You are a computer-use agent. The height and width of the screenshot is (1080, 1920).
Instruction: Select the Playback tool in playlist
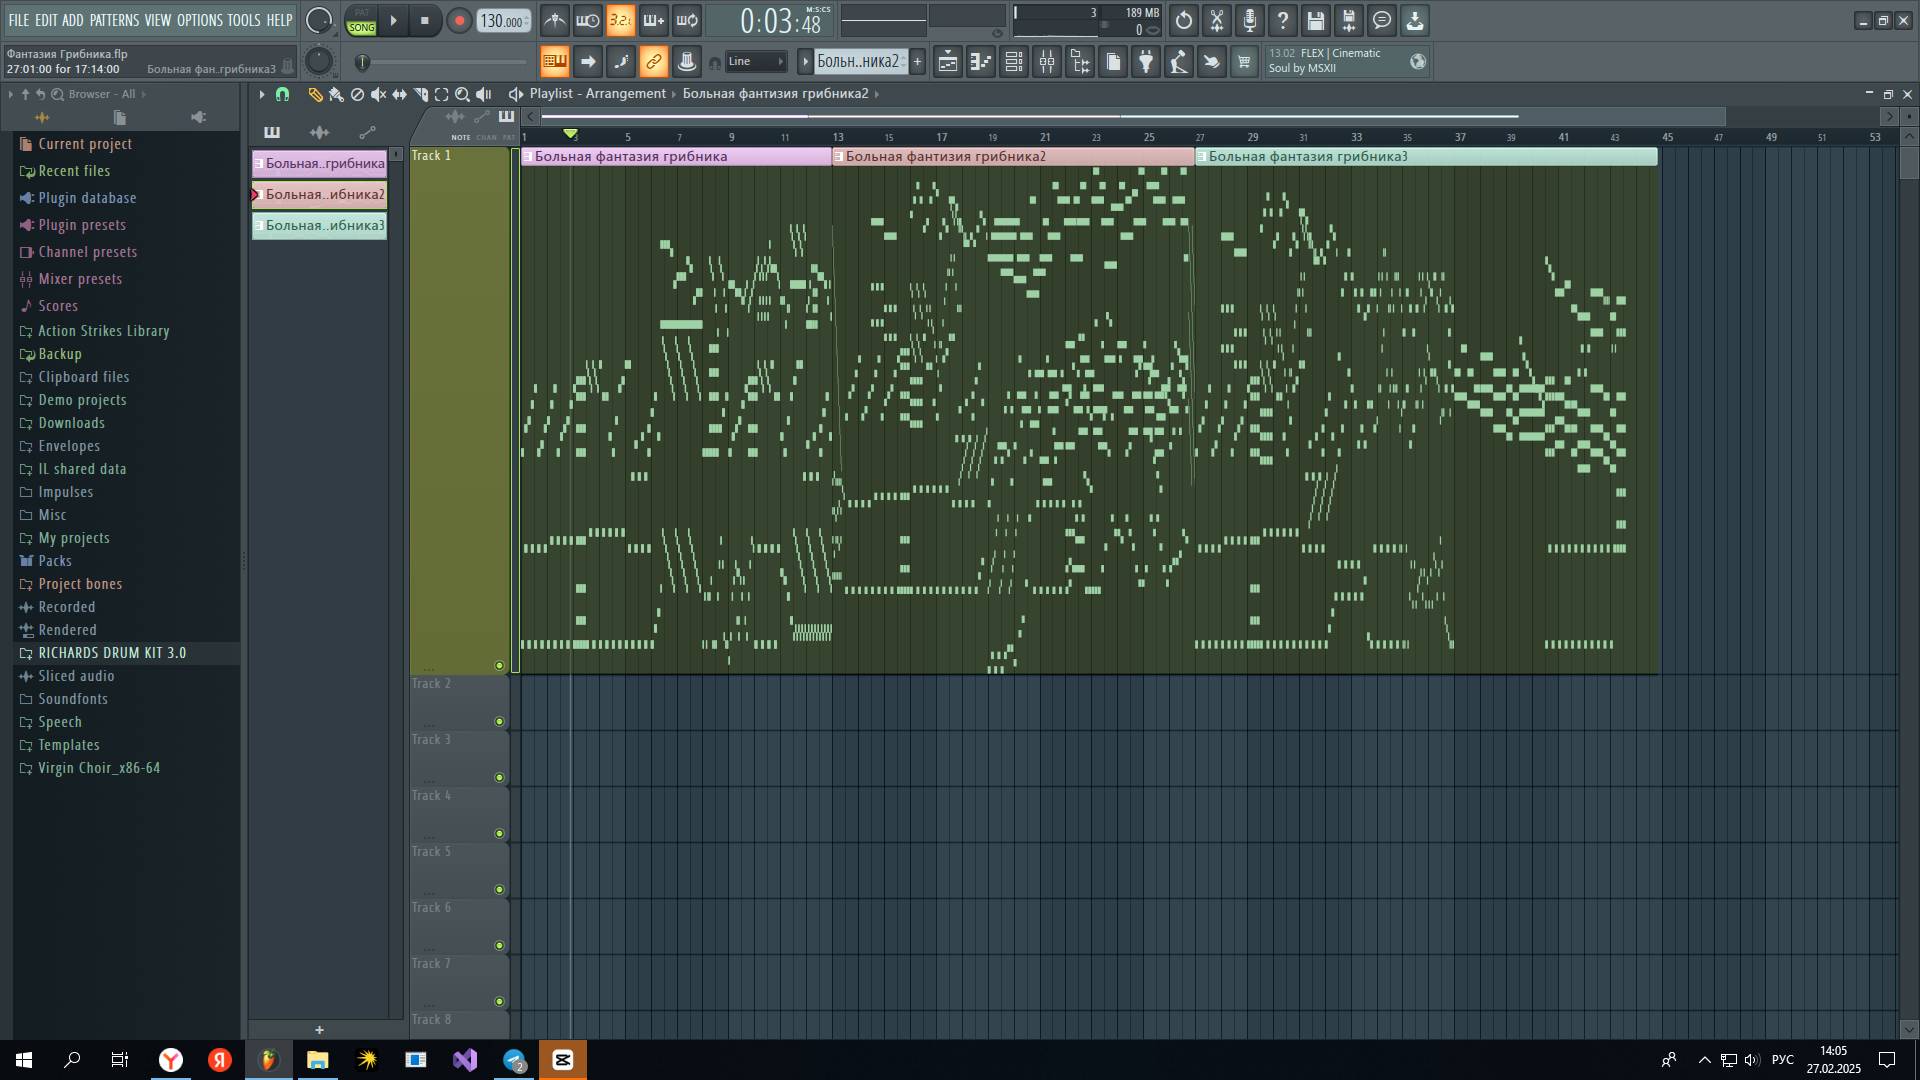(484, 94)
